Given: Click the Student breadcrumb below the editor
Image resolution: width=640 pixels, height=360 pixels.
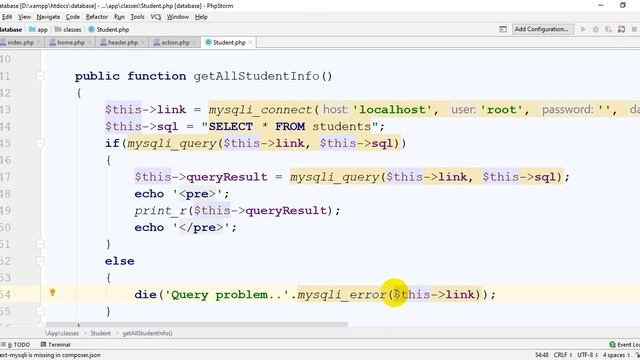Looking at the screenshot, I should (x=100, y=333).
